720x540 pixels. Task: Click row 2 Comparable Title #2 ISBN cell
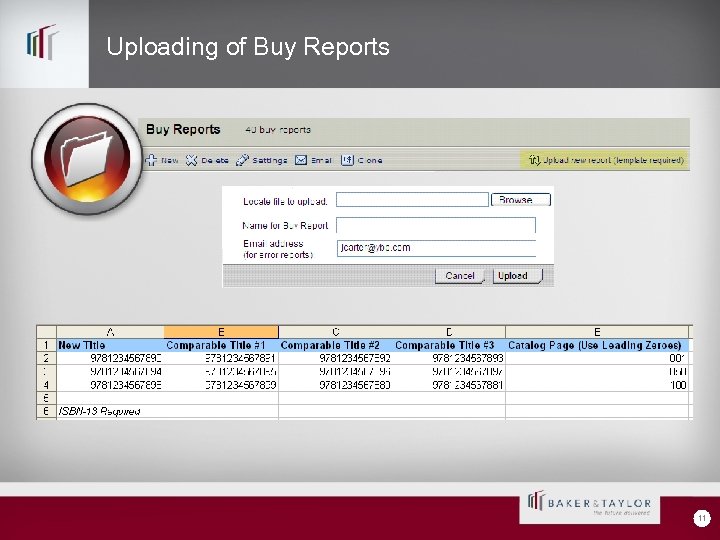(336, 358)
